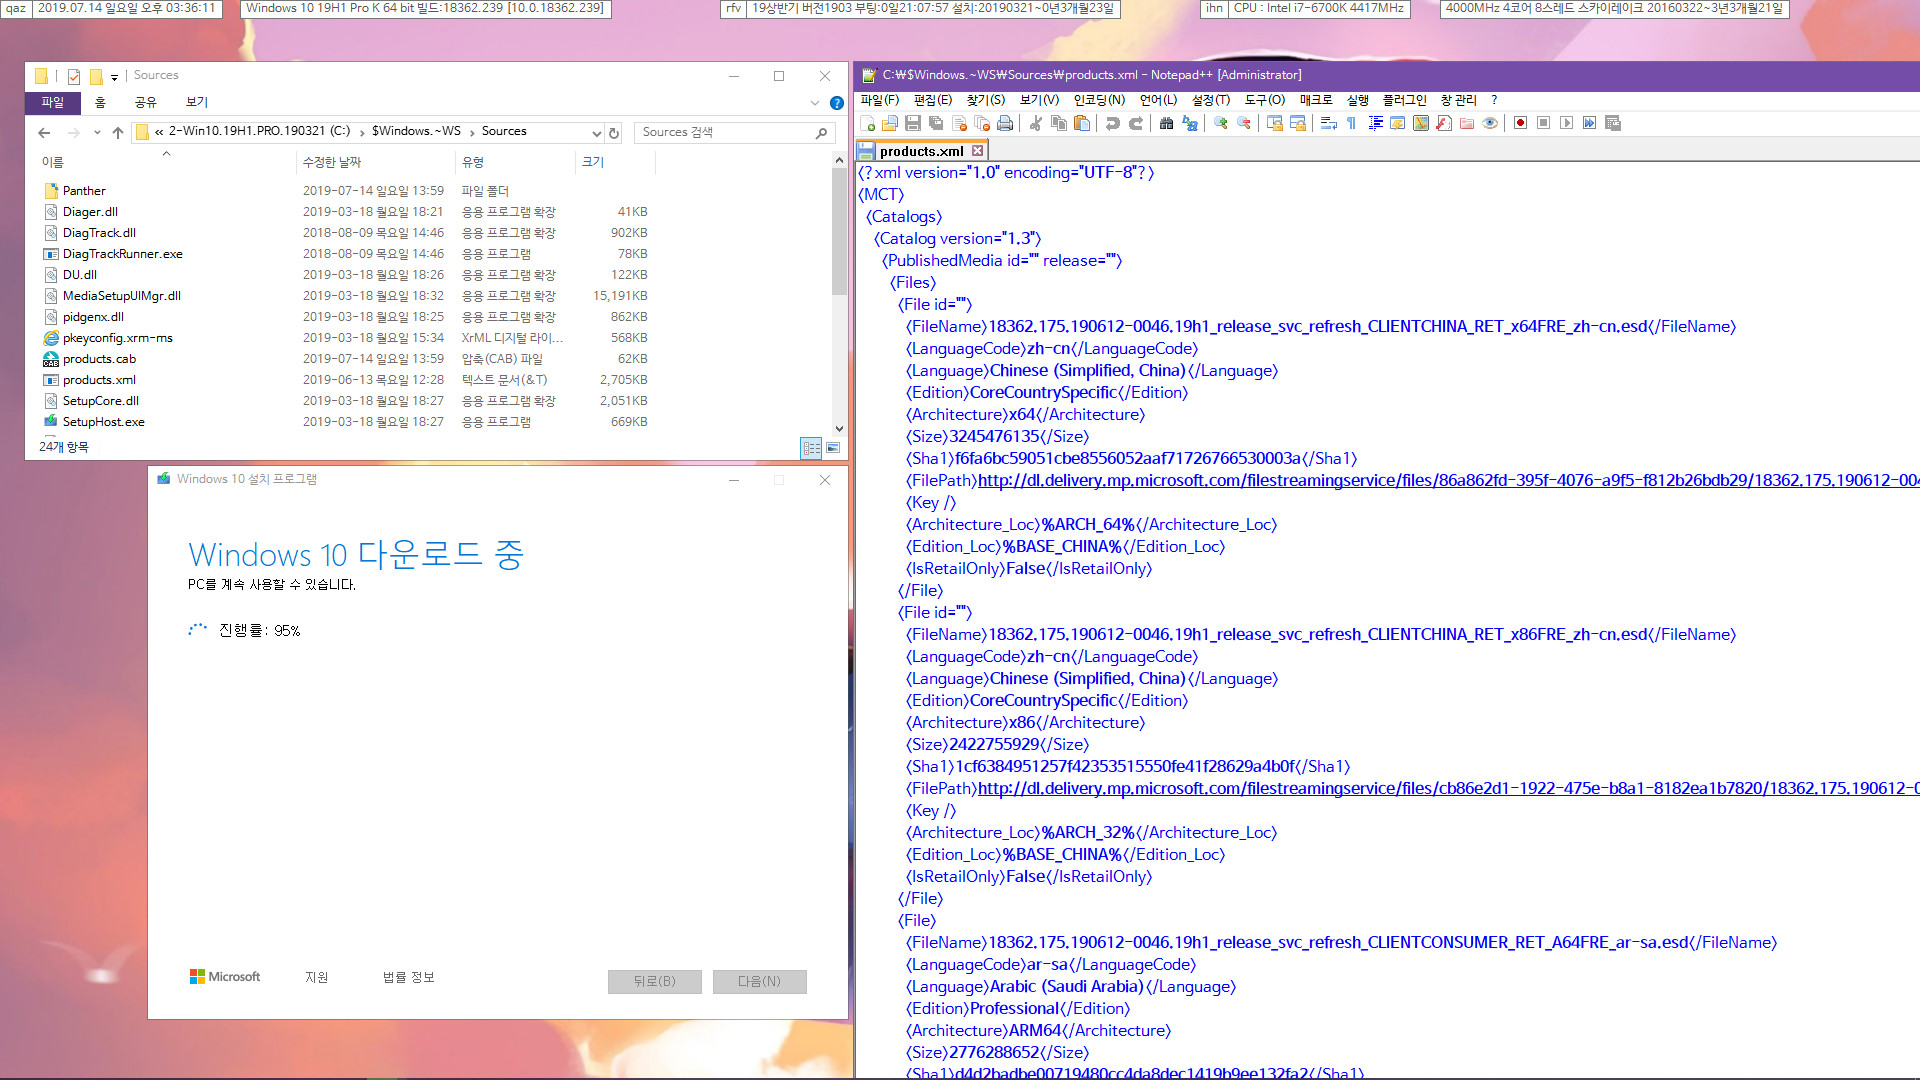
Task: Toggle indent guide in Notepad++ toolbar
Action: (x=1375, y=123)
